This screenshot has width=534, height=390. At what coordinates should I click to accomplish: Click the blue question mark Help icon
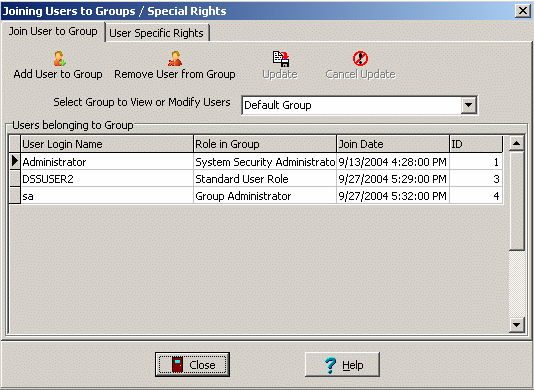tap(330, 365)
